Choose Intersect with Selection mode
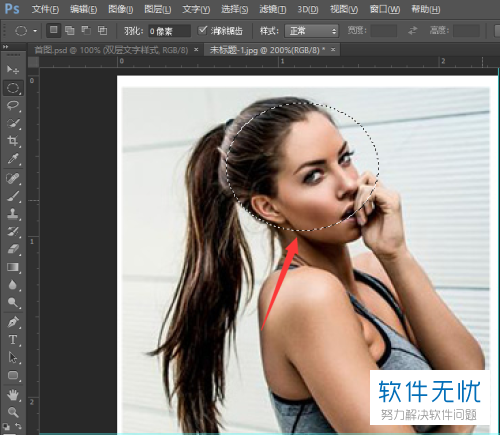500x435 pixels. pyautogui.click(x=102, y=30)
